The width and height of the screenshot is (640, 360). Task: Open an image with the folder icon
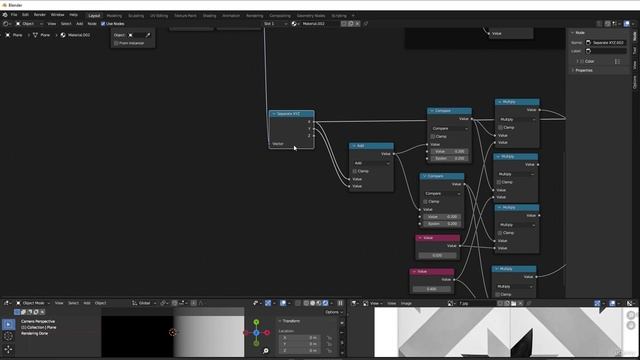coord(514,303)
